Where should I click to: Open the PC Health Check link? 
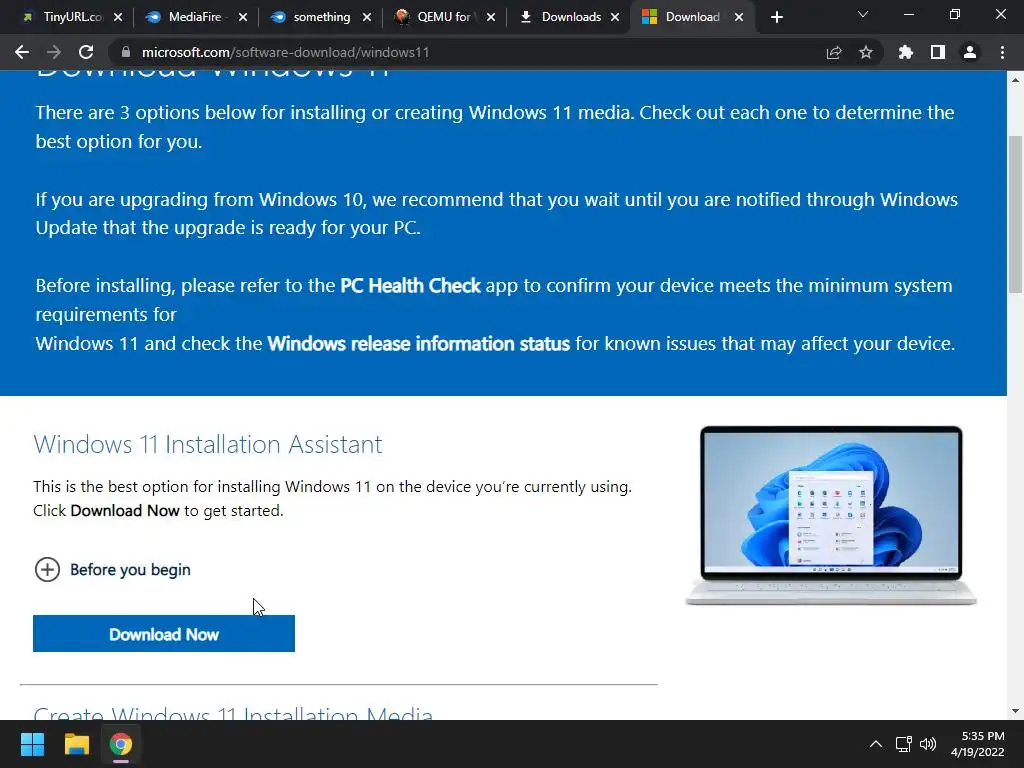(x=410, y=285)
